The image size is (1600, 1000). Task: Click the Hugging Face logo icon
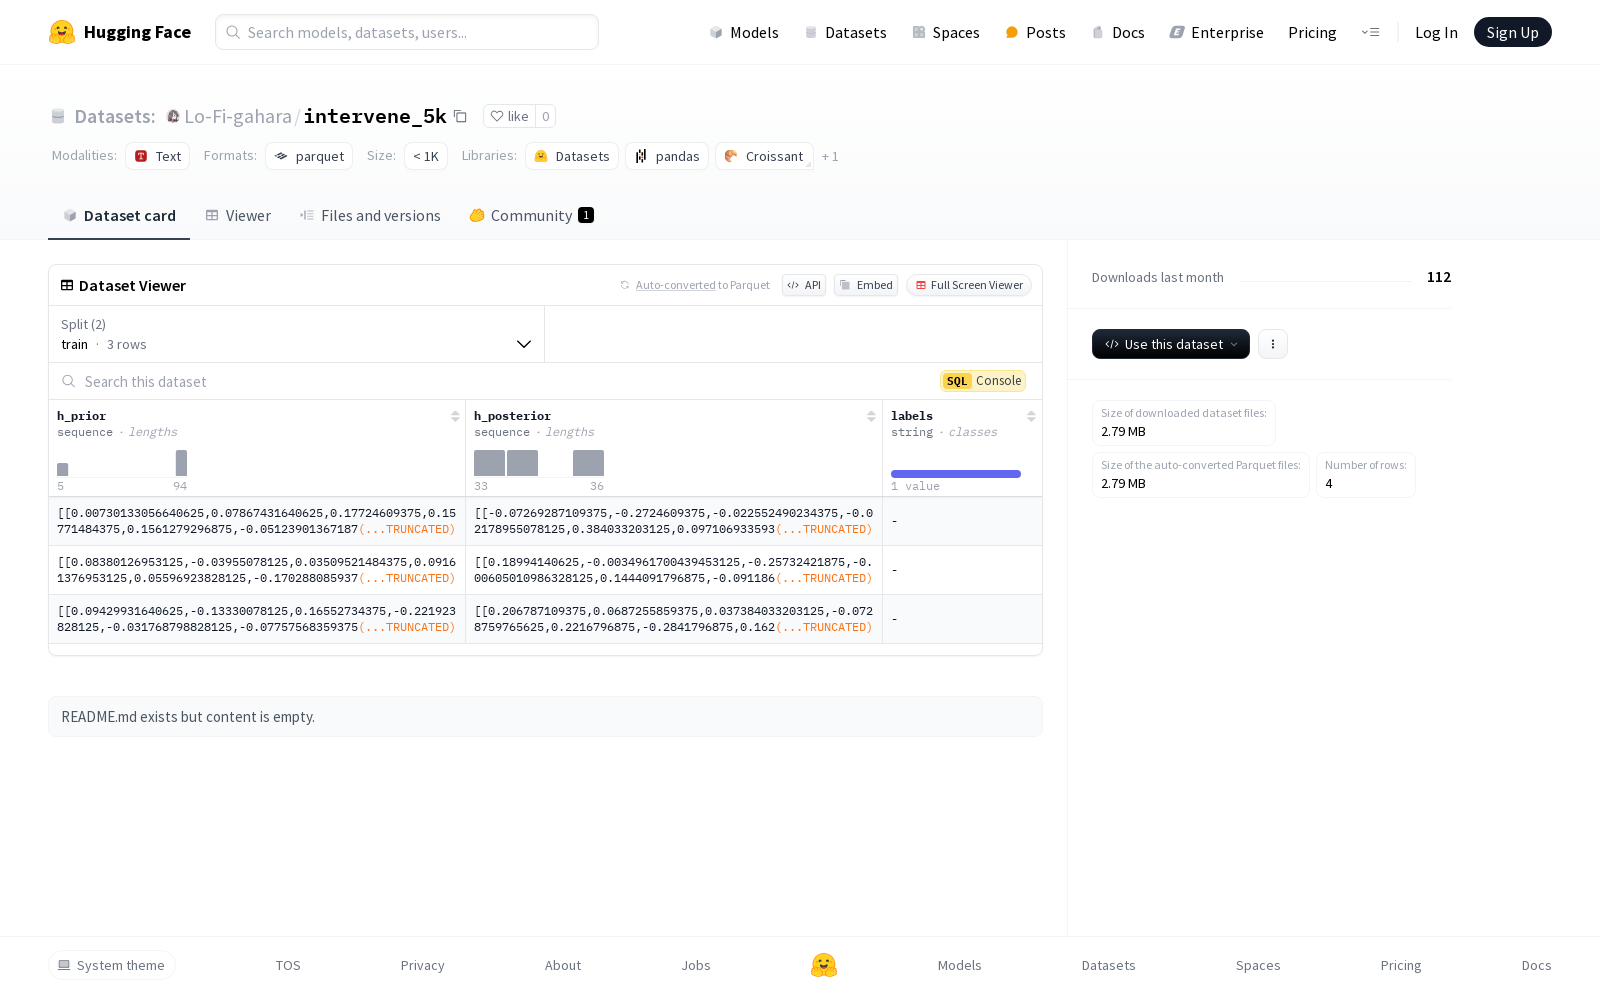click(62, 32)
